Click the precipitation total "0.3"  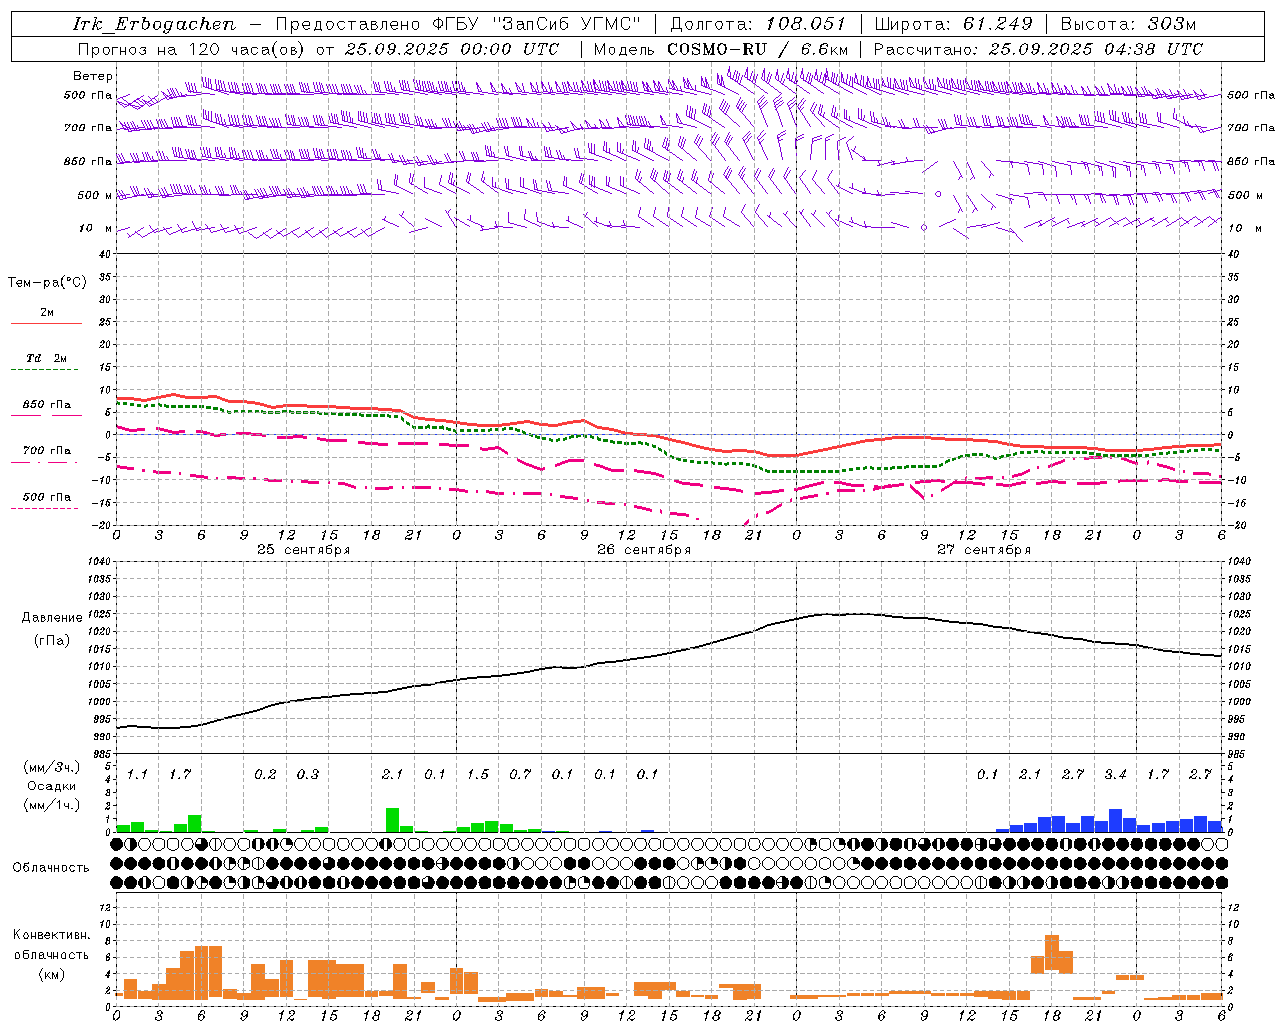coord(307,775)
